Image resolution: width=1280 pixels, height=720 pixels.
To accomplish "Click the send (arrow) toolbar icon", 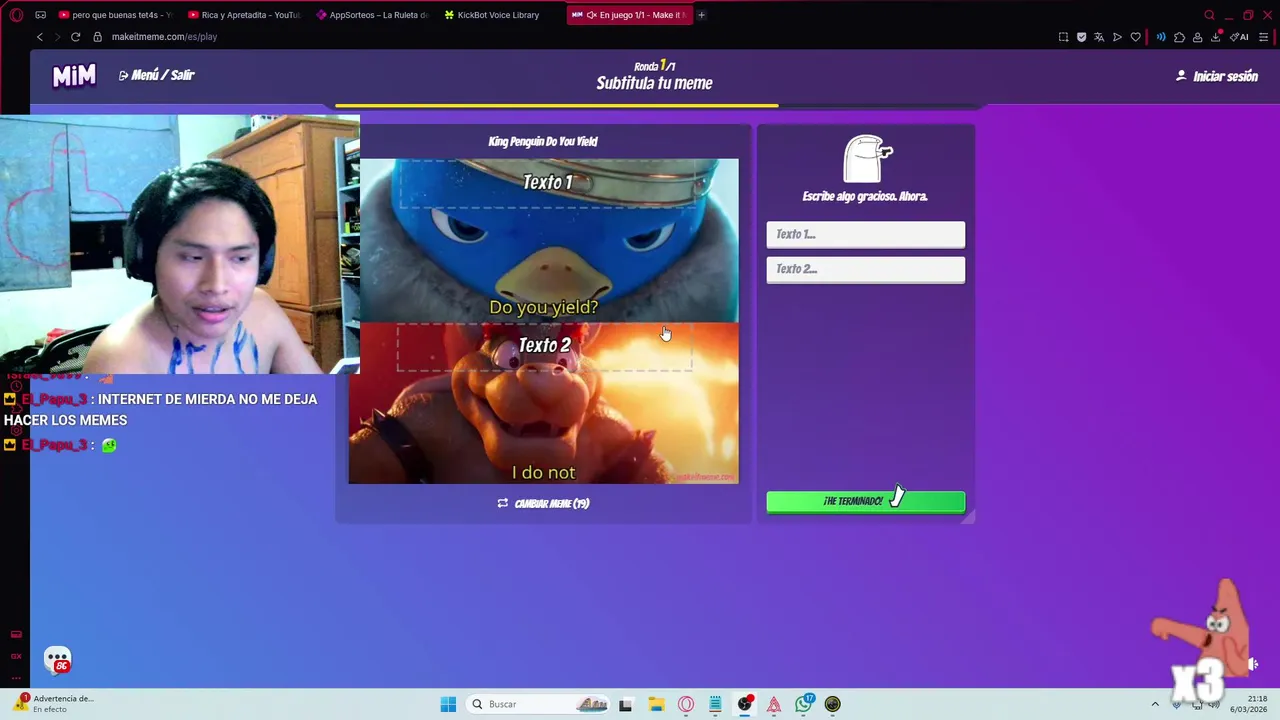I will tap(1117, 37).
